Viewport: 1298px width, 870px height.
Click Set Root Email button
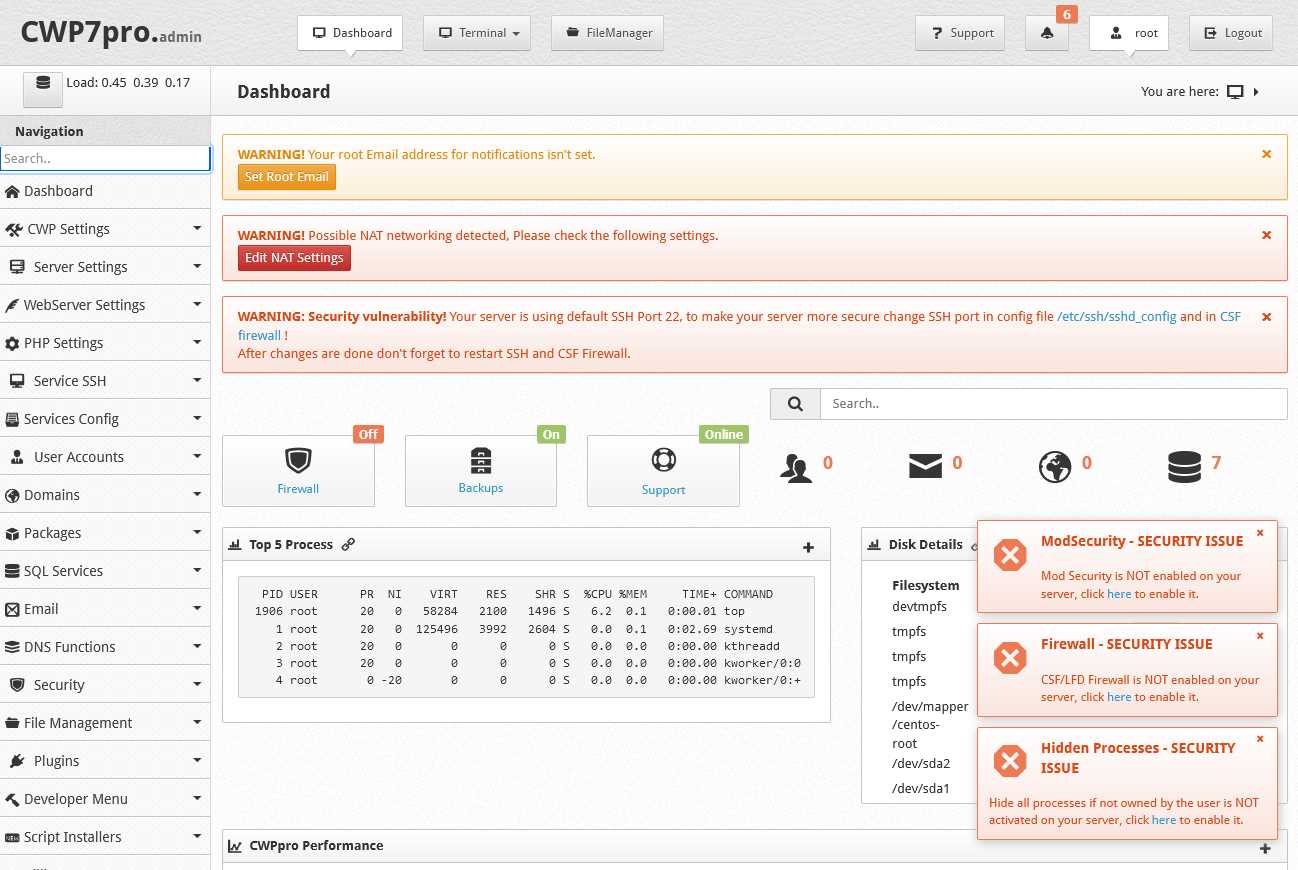(x=287, y=177)
